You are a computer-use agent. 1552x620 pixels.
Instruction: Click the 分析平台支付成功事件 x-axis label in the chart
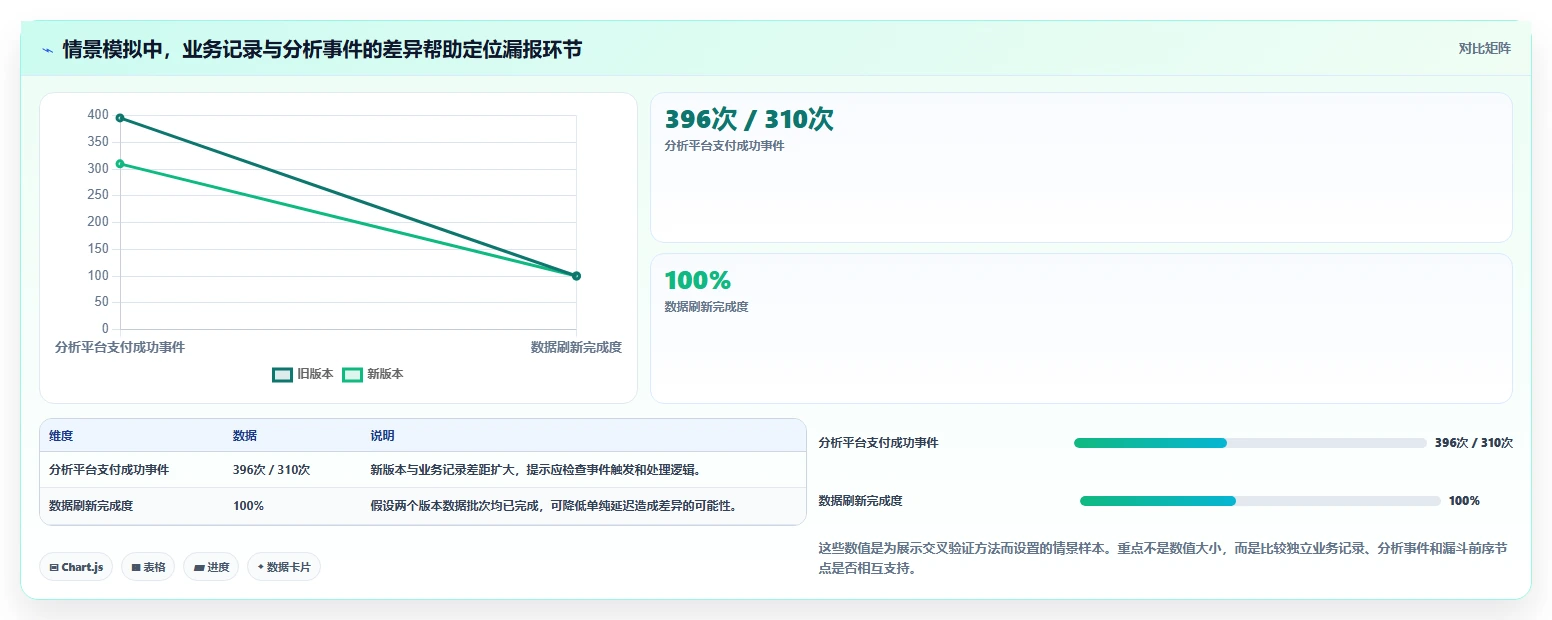pyautogui.click(x=120, y=347)
